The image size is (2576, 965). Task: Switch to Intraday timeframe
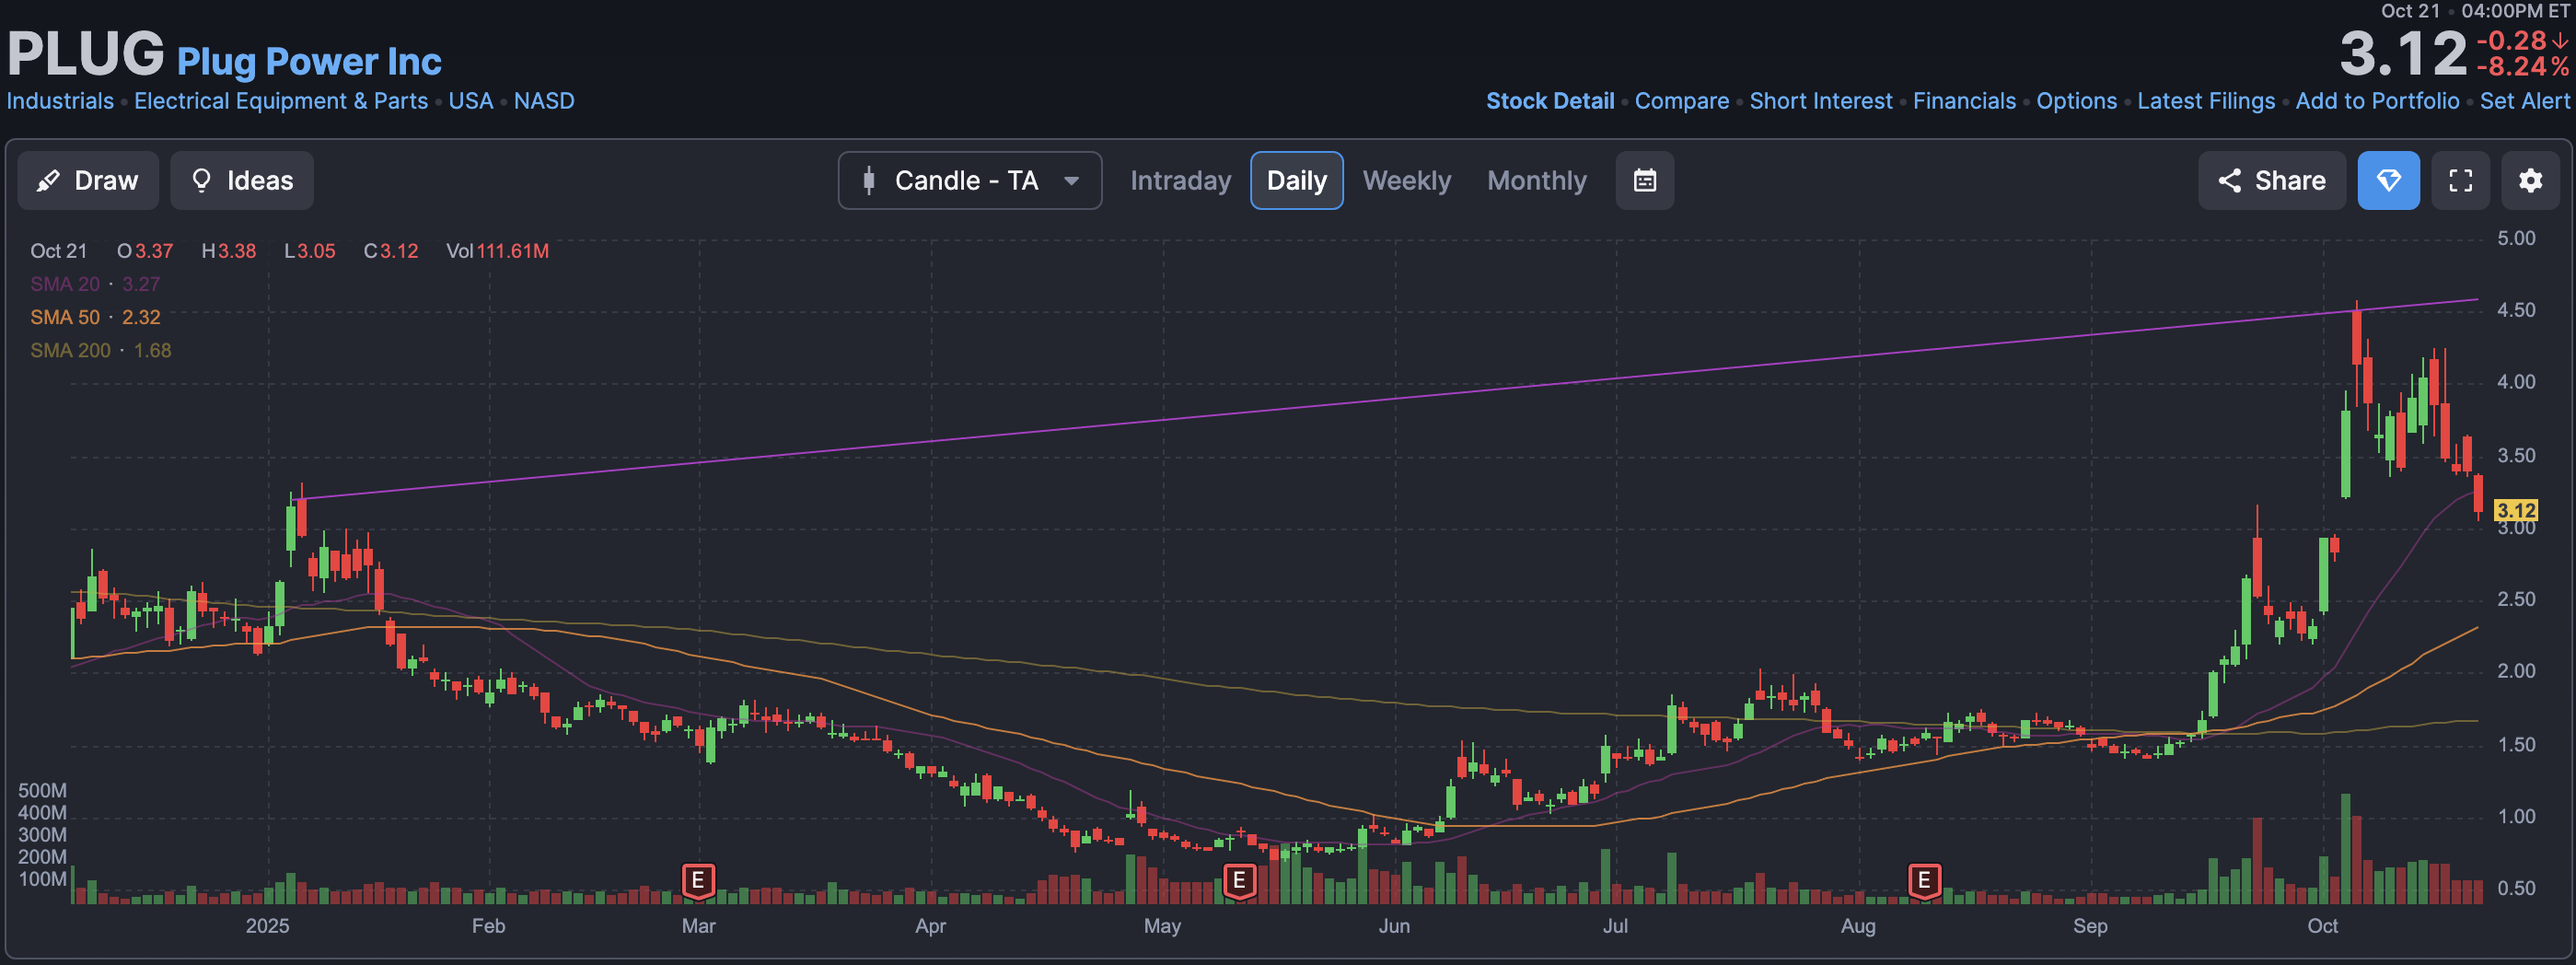1180,180
